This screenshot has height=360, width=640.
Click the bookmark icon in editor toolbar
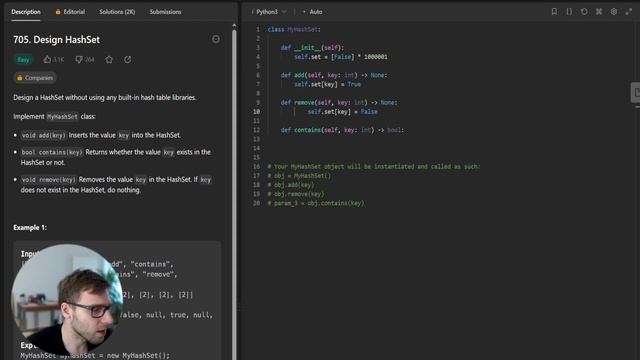tap(554, 12)
